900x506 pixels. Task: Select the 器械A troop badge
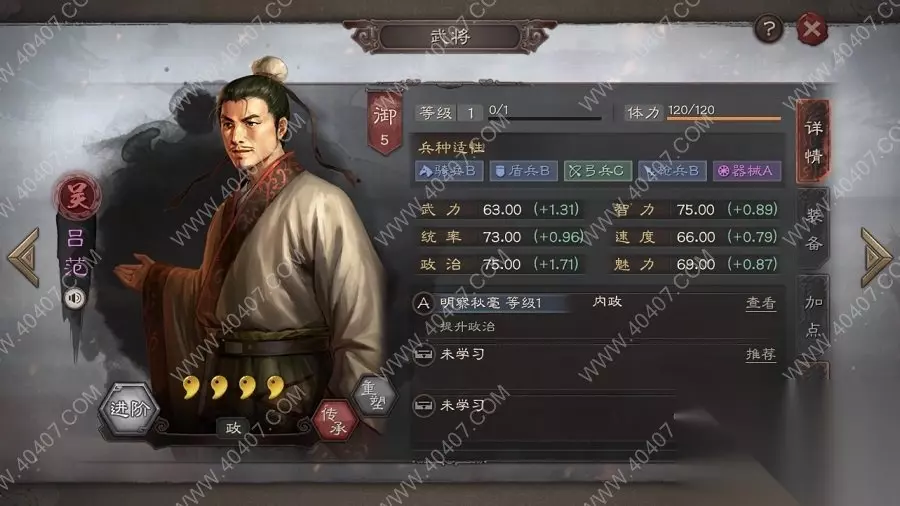(747, 171)
